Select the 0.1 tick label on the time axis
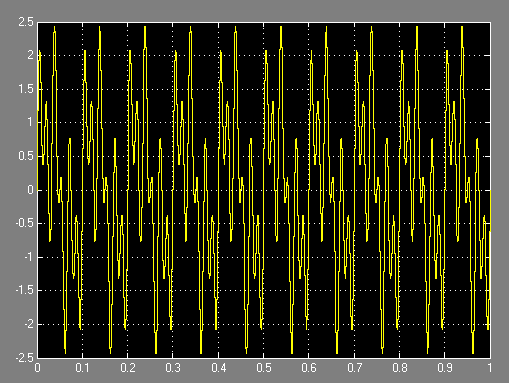509x383 pixels. tap(82, 368)
